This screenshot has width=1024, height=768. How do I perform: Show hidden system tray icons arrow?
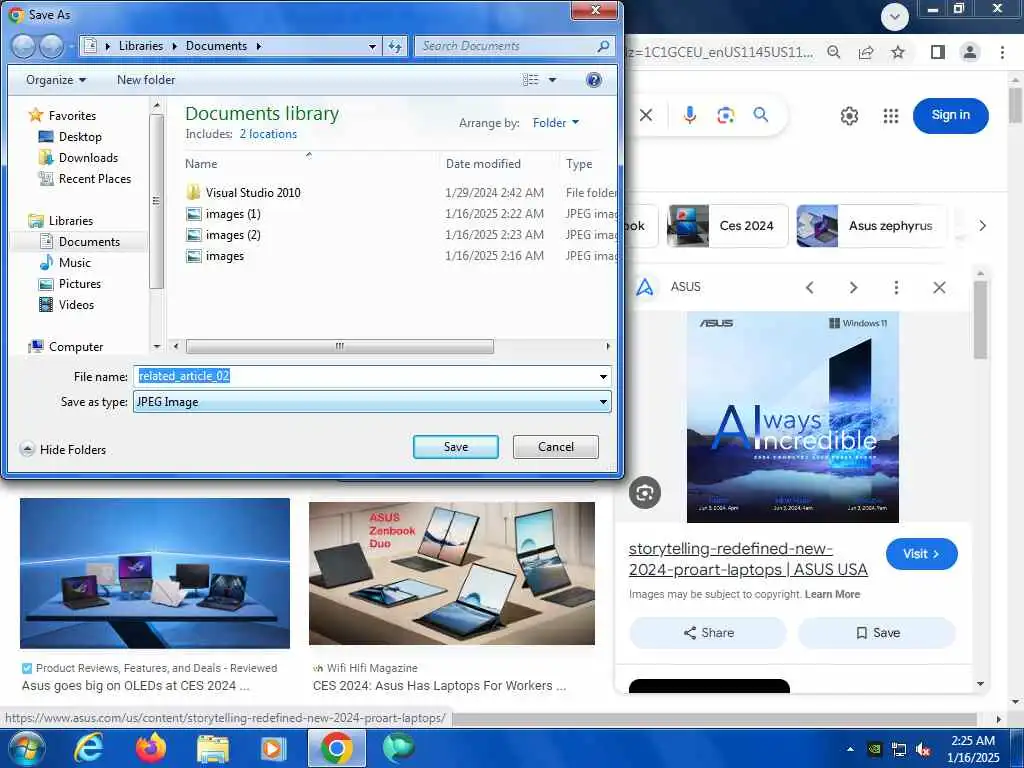850,749
